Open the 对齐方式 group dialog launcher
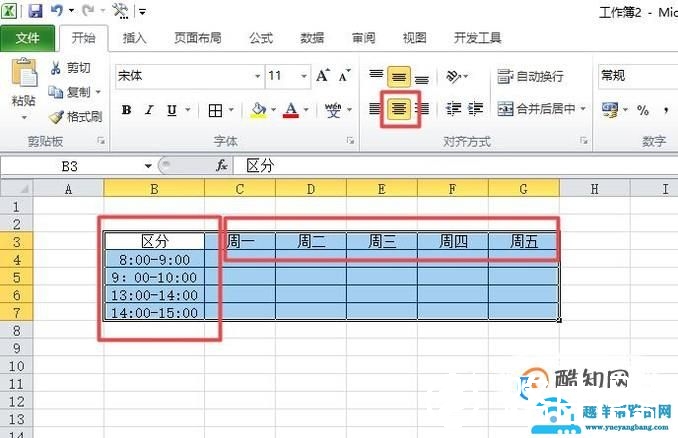This screenshot has width=678, height=438. (x=584, y=141)
